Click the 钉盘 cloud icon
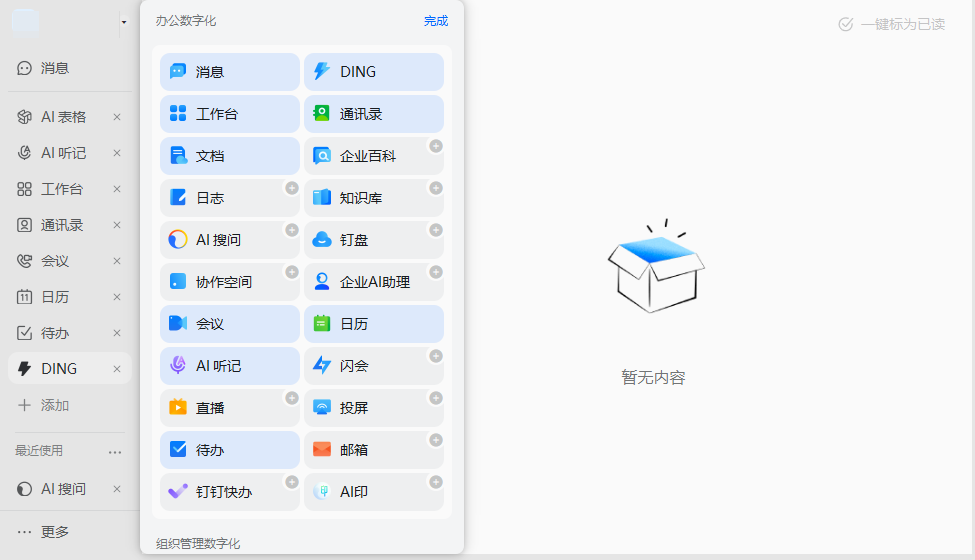The width and height of the screenshot is (975, 560). tap(321, 240)
